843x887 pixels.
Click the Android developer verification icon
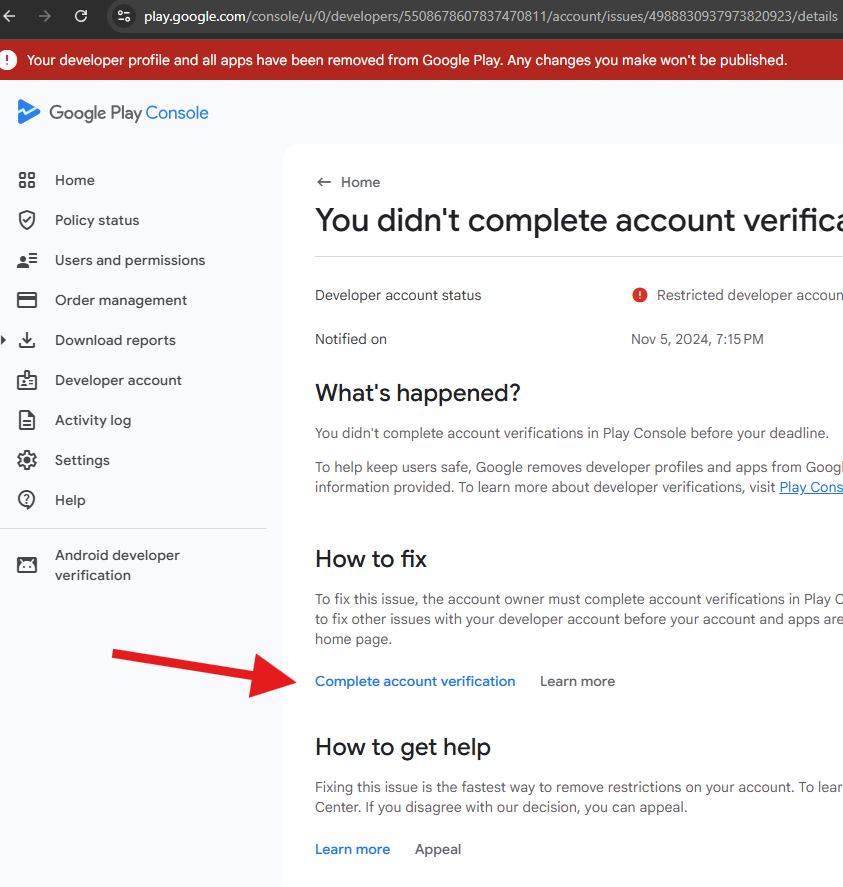[x=27, y=565]
